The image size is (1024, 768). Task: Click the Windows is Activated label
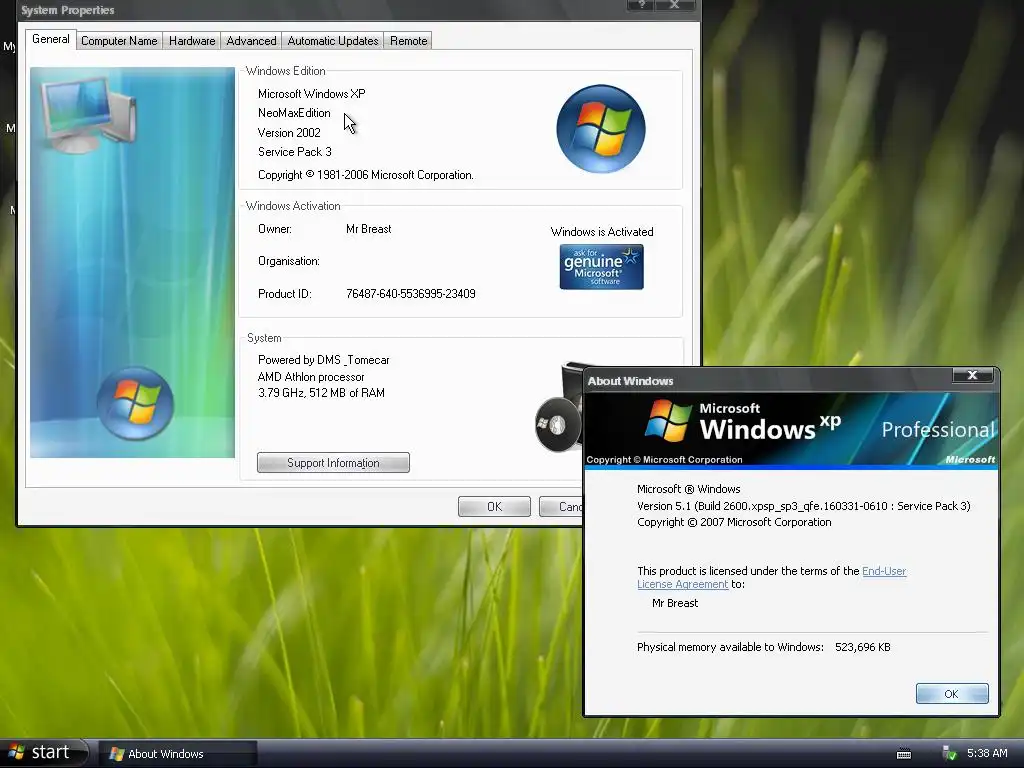[x=602, y=232]
